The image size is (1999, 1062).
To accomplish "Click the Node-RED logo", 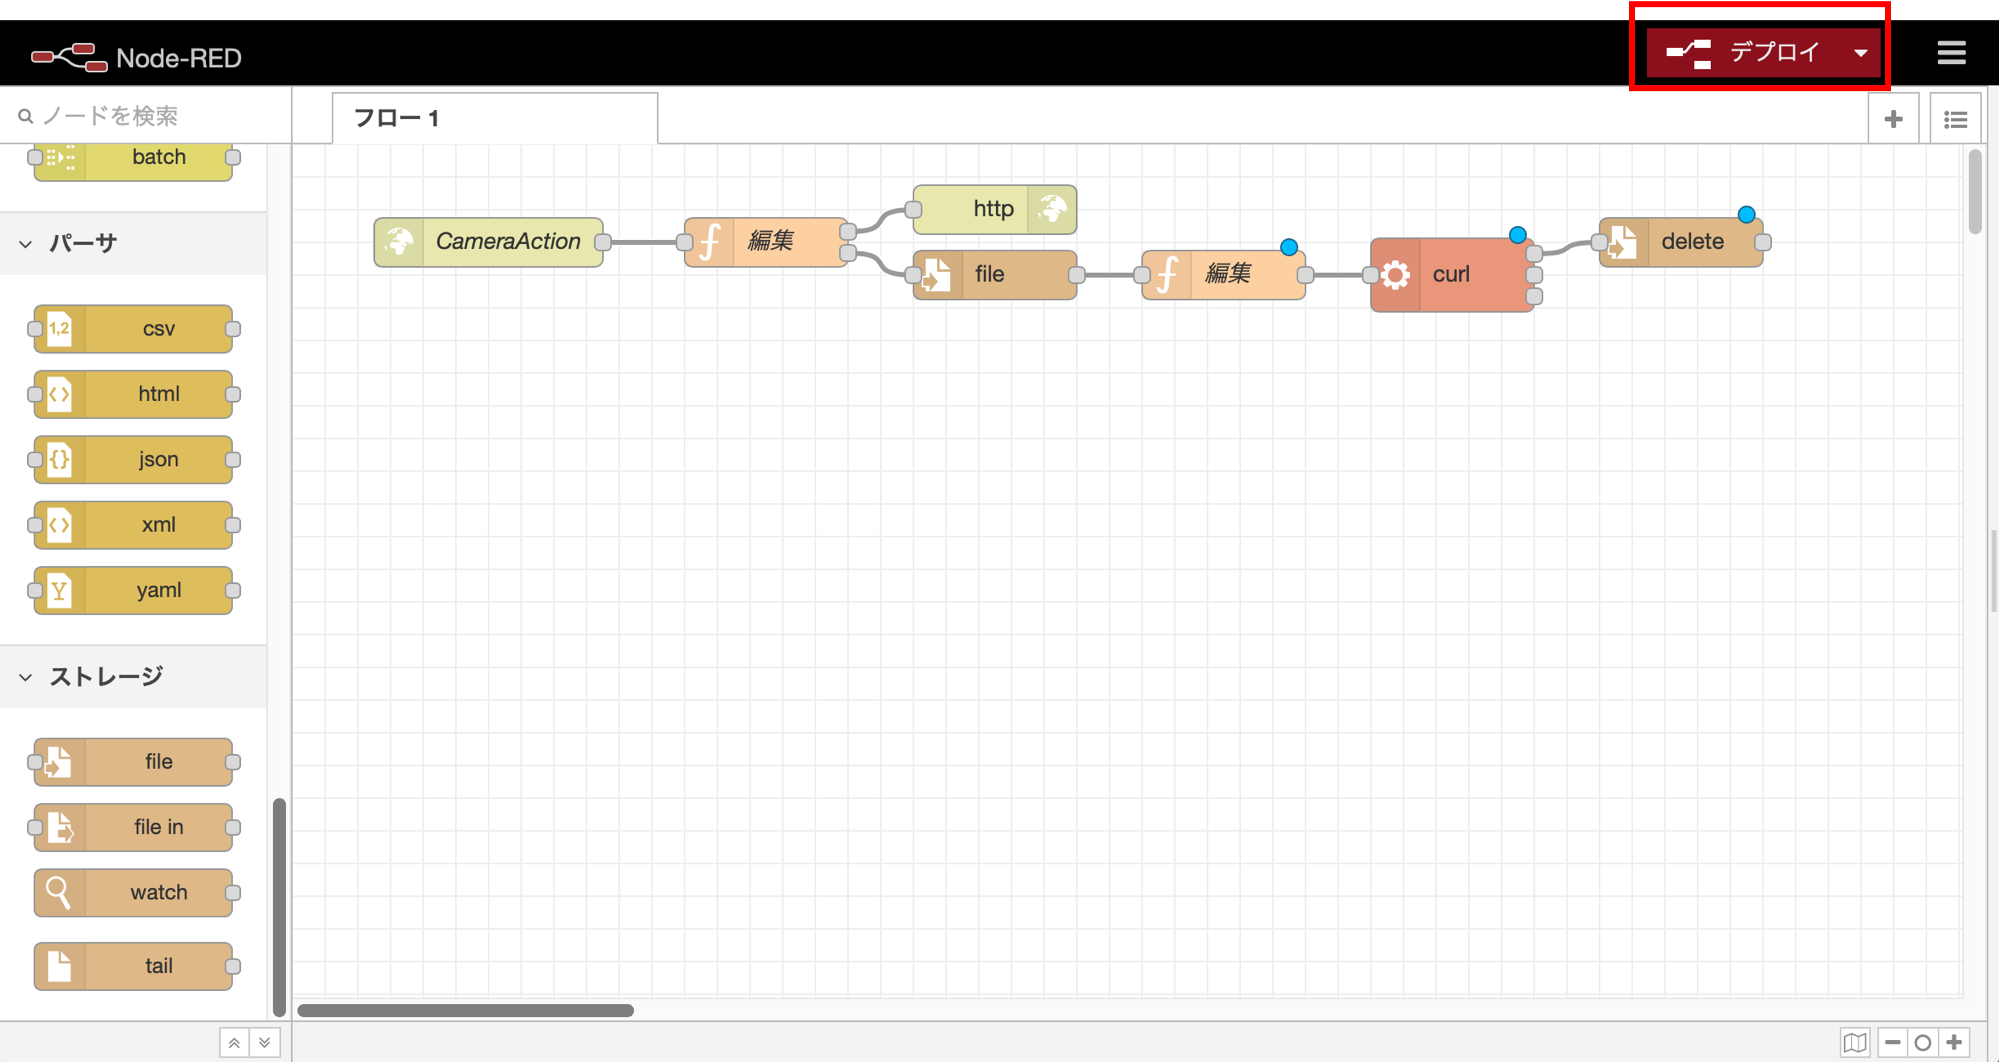I will click(x=136, y=57).
